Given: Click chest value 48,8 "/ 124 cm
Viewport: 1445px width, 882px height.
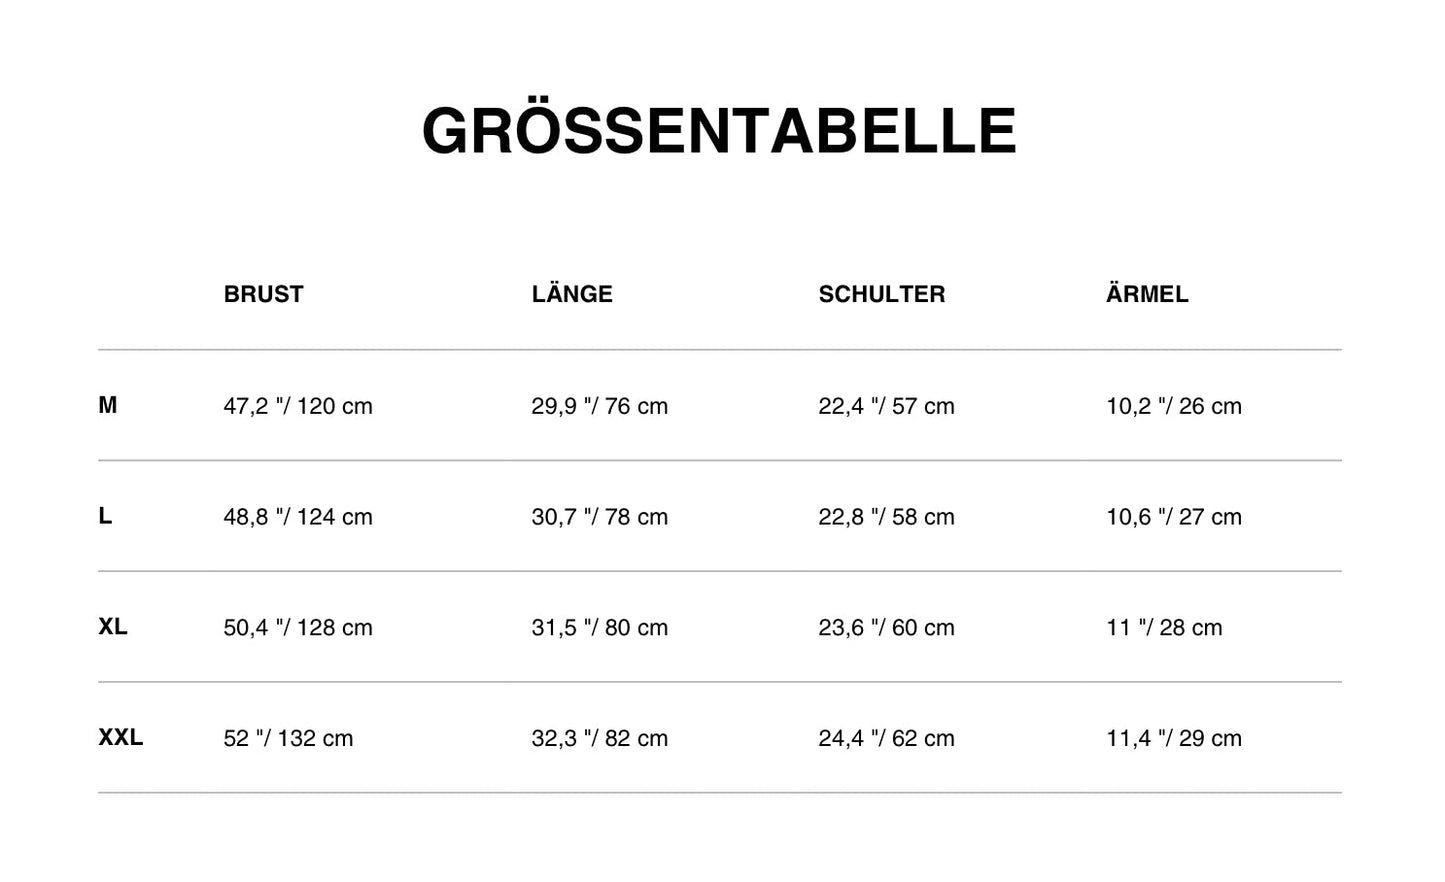Looking at the screenshot, I should click(x=298, y=517).
